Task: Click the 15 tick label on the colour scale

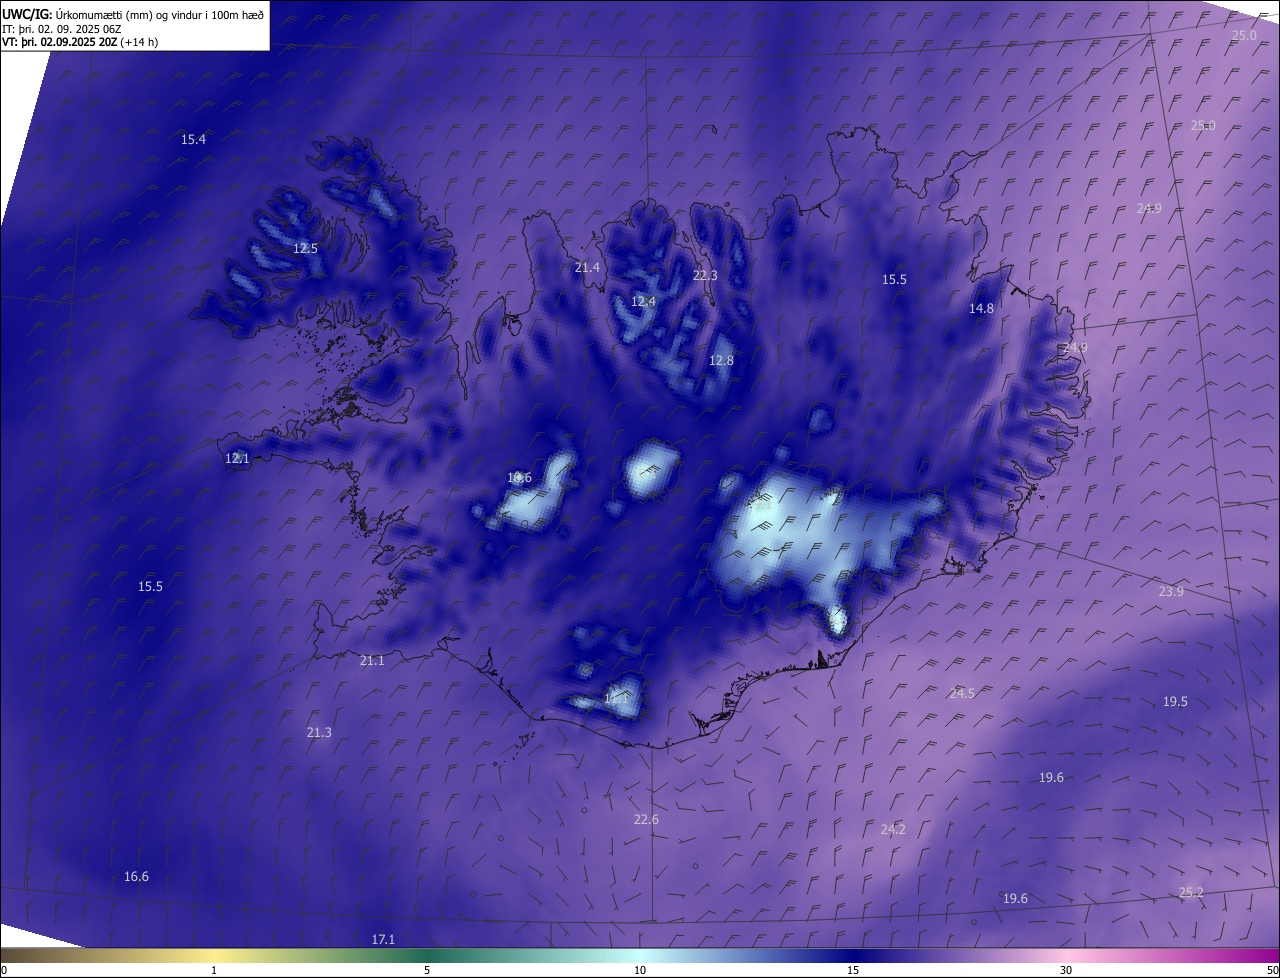Action: coord(853,970)
